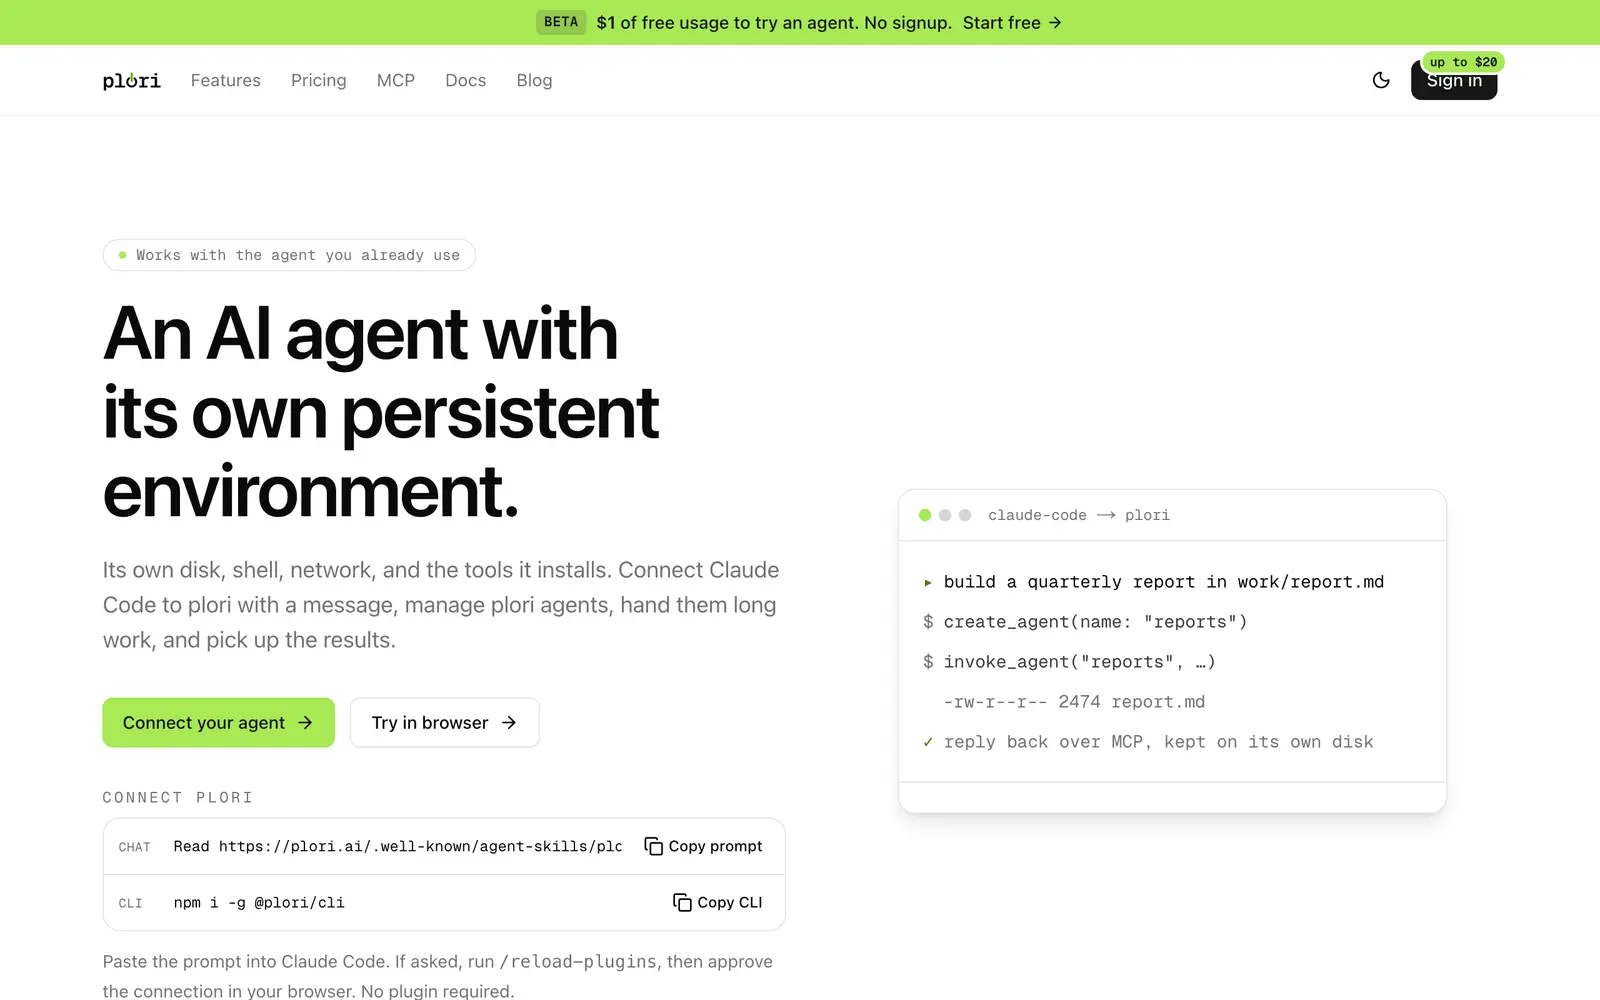Click the CLI row label

[x=130, y=903]
